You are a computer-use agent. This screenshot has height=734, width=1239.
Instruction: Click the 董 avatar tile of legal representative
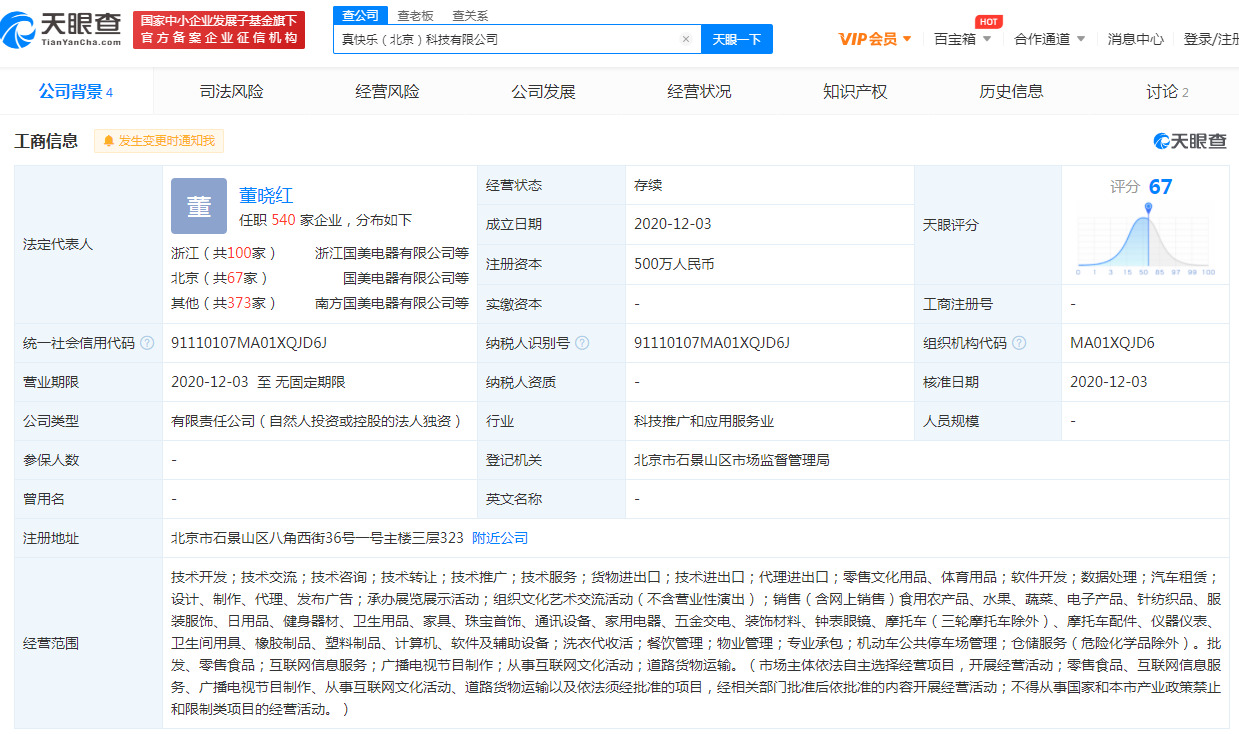[199, 206]
